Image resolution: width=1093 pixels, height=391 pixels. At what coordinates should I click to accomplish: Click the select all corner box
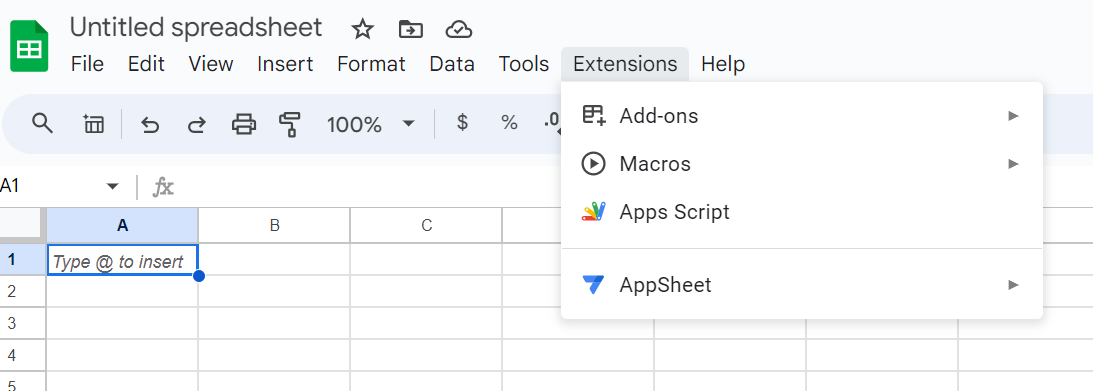[22, 225]
